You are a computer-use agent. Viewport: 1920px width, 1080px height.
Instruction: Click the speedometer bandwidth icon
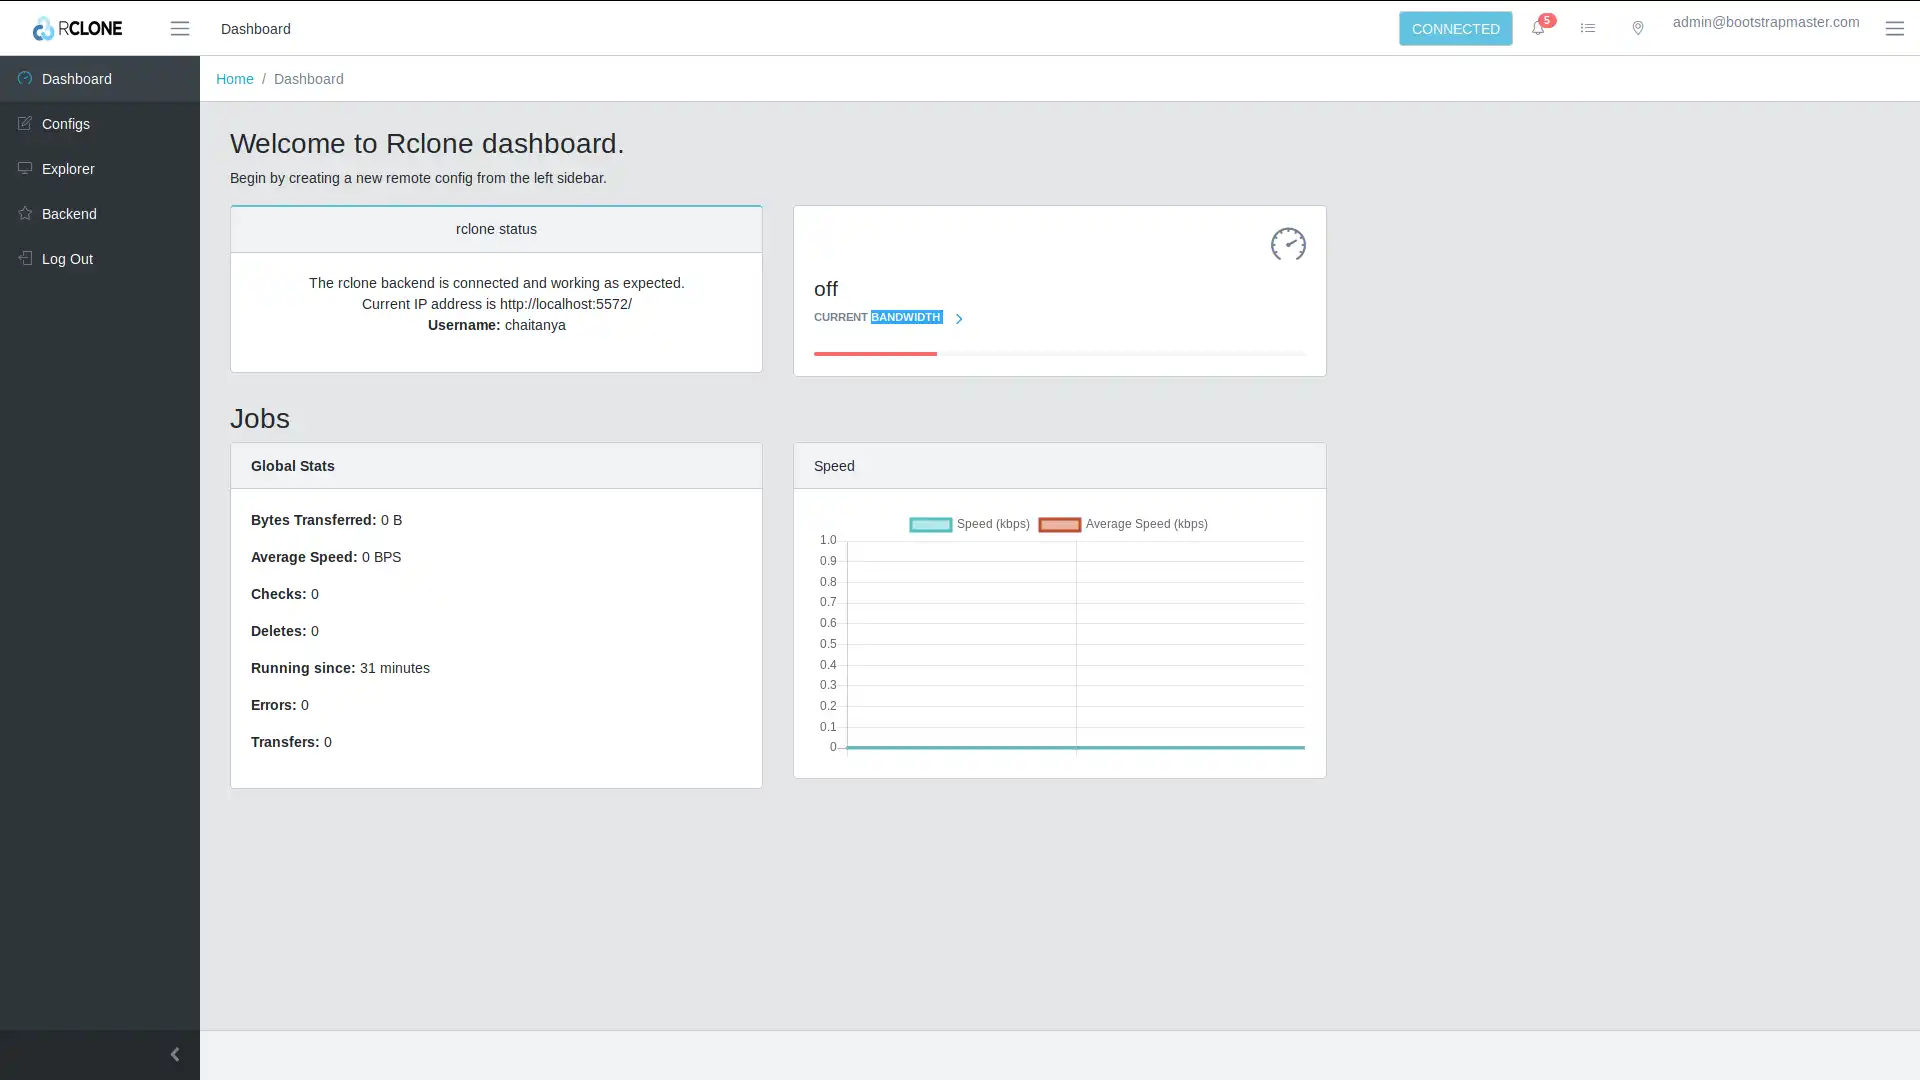(x=1288, y=244)
